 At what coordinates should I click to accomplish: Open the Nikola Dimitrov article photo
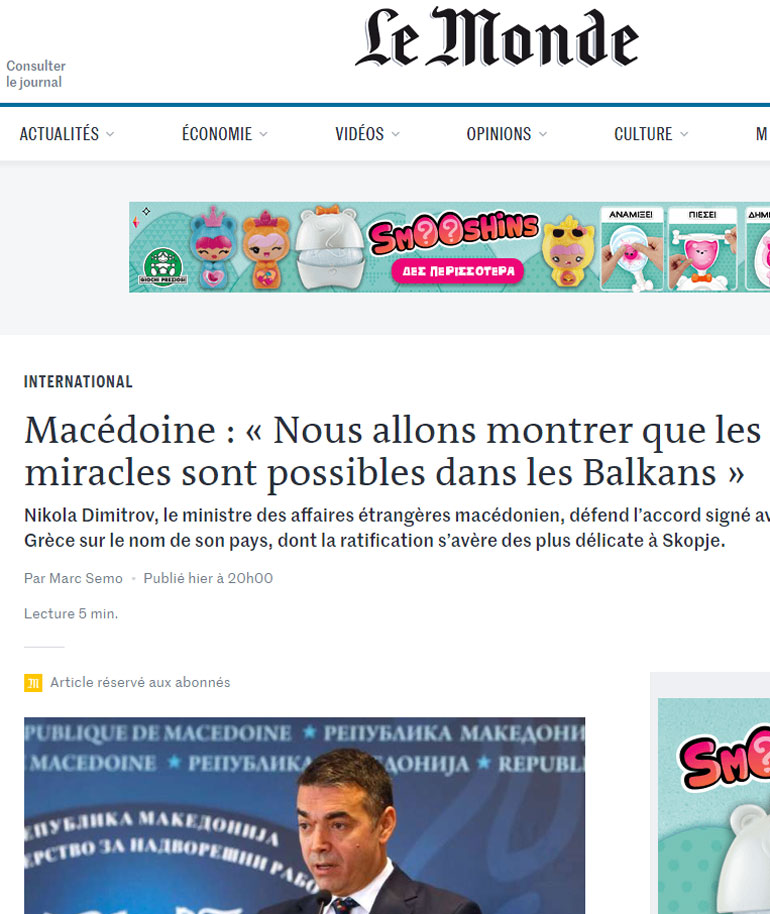304,815
